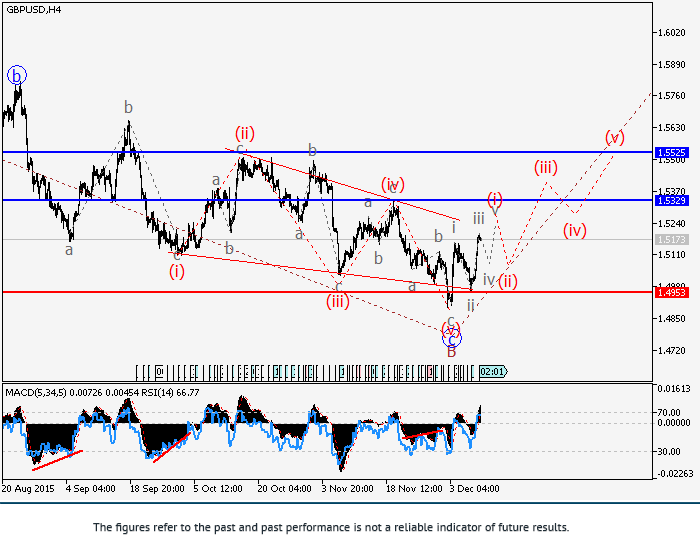Select the circled blue b wave label
The height and width of the screenshot is (552, 700).
tap(17, 76)
